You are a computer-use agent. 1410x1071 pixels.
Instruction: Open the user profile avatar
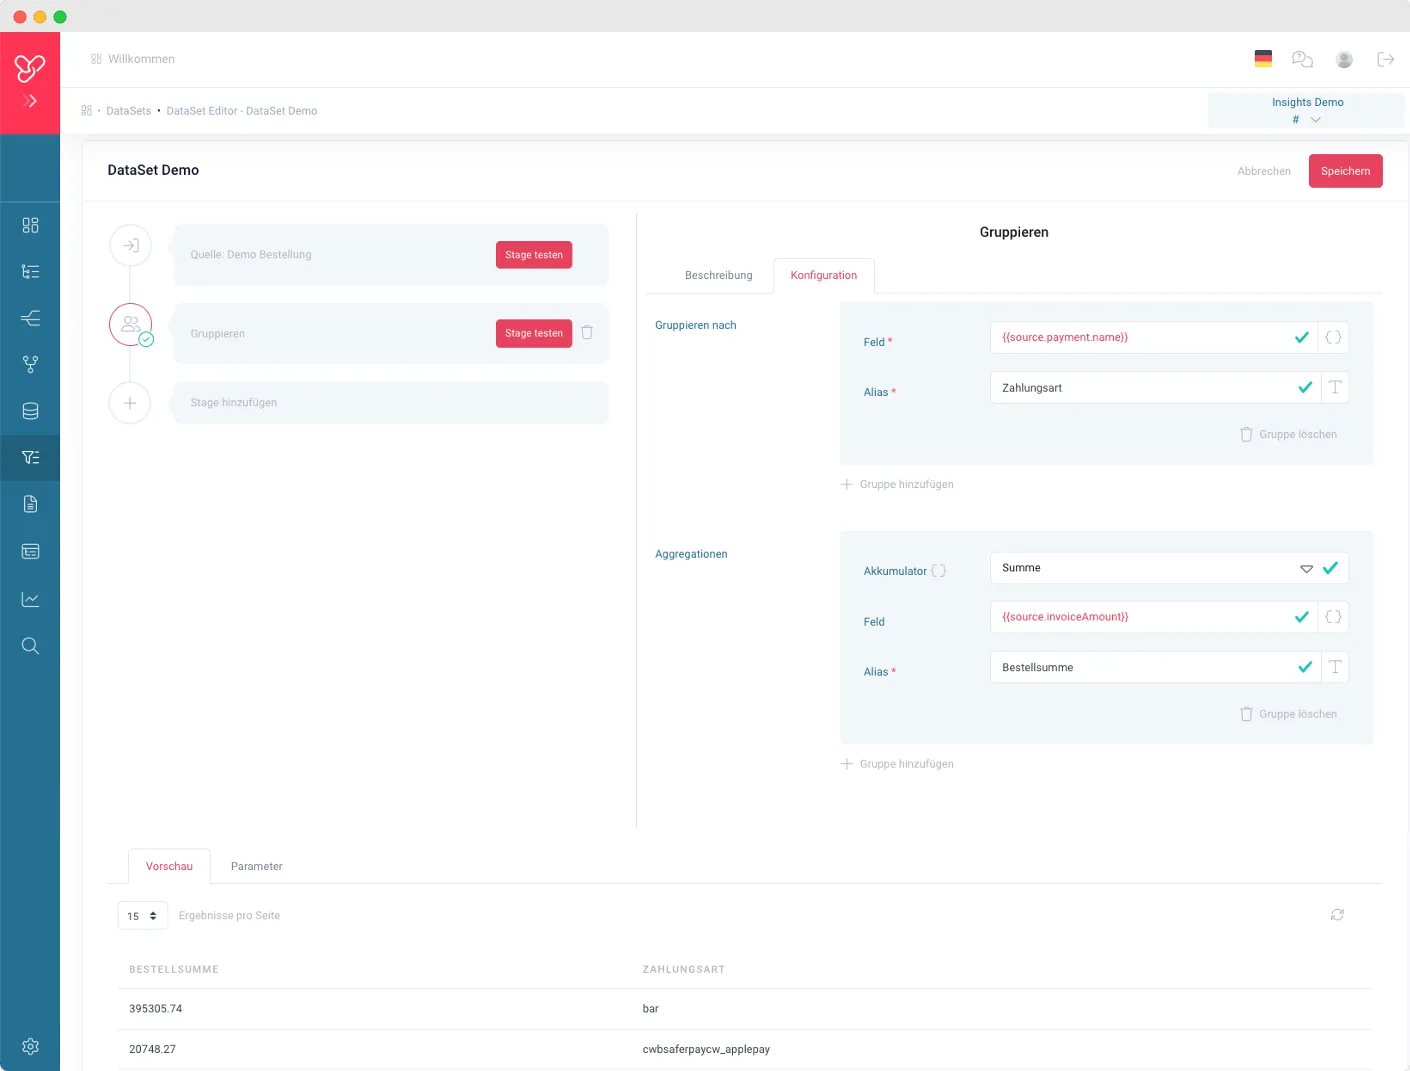point(1345,60)
